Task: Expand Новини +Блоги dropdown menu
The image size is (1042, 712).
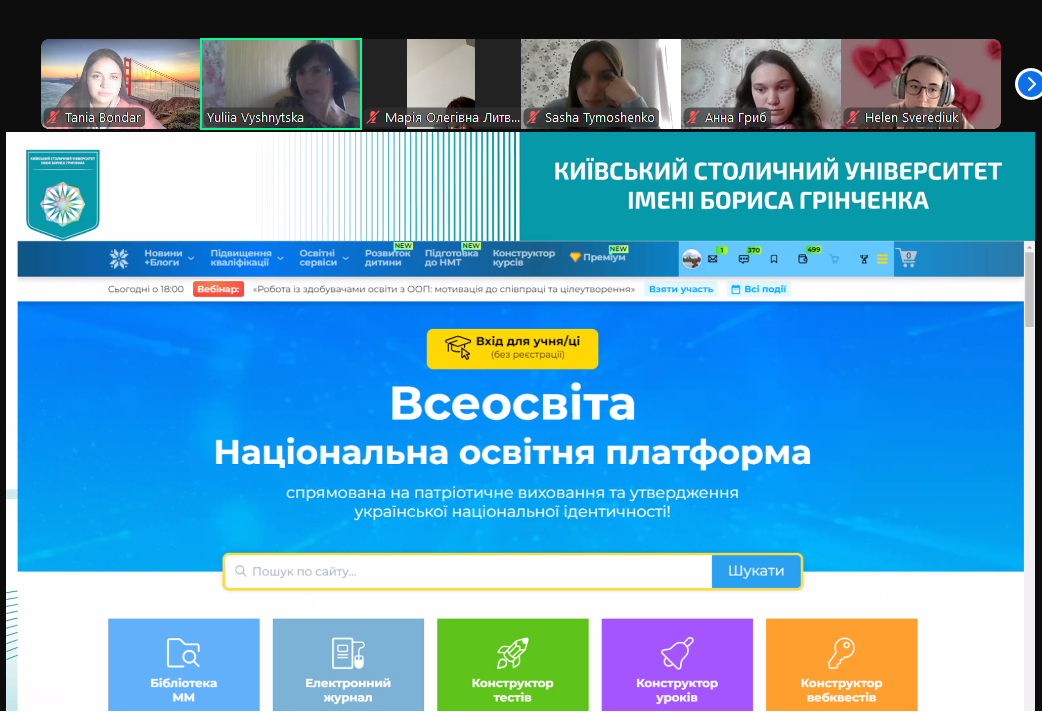Action: click(x=168, y=258)
